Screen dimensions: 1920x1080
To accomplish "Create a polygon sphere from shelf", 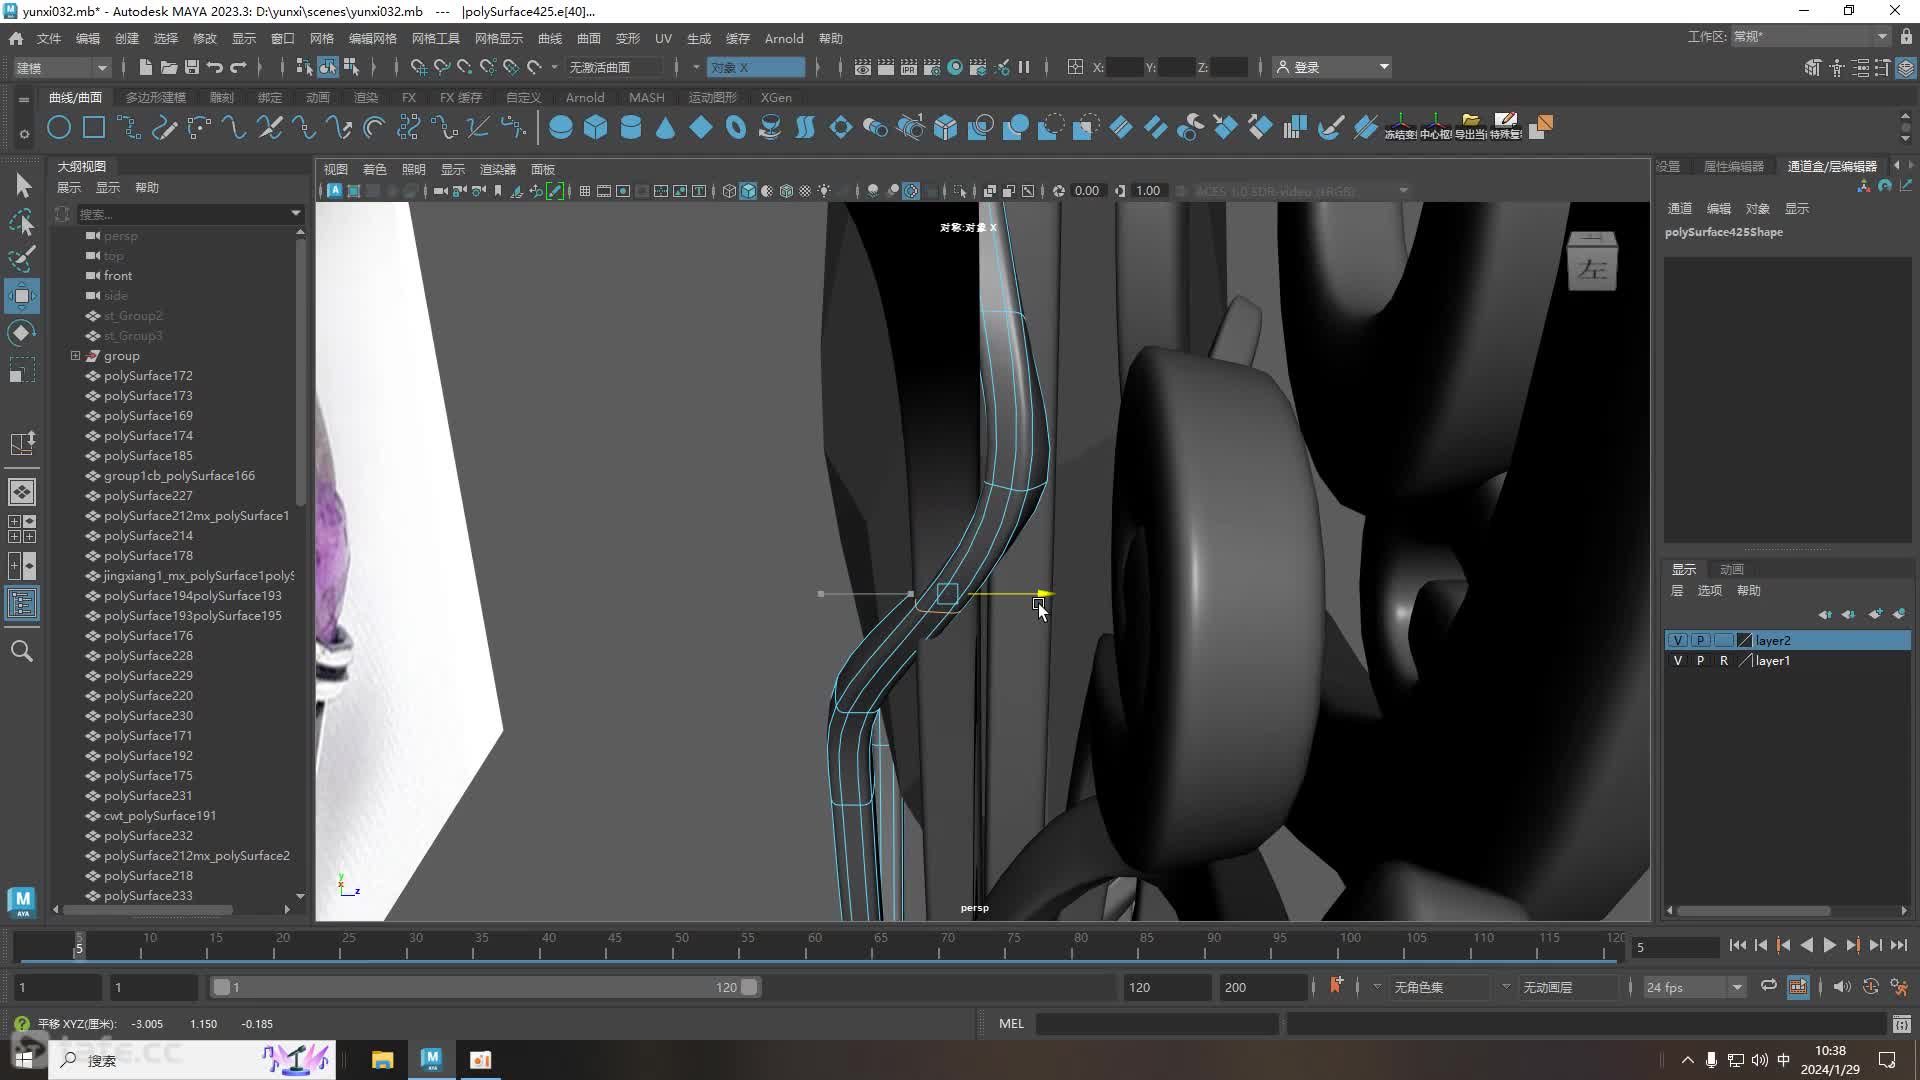I will tap(561, 128).
